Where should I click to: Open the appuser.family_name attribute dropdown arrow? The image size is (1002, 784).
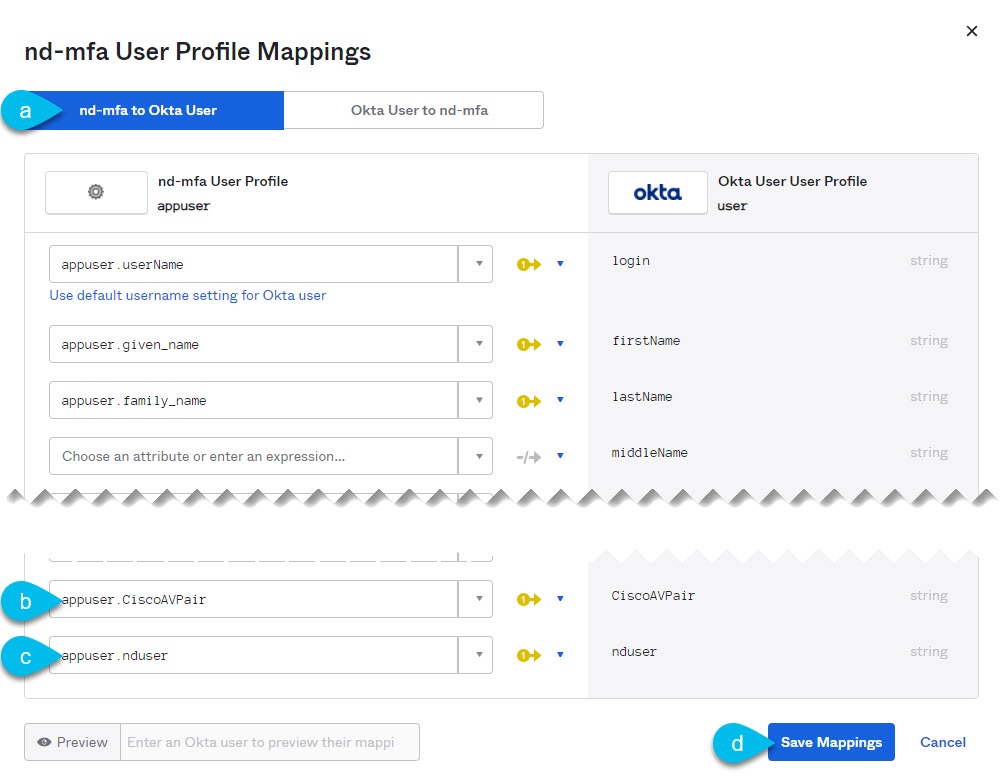point(475,400)
